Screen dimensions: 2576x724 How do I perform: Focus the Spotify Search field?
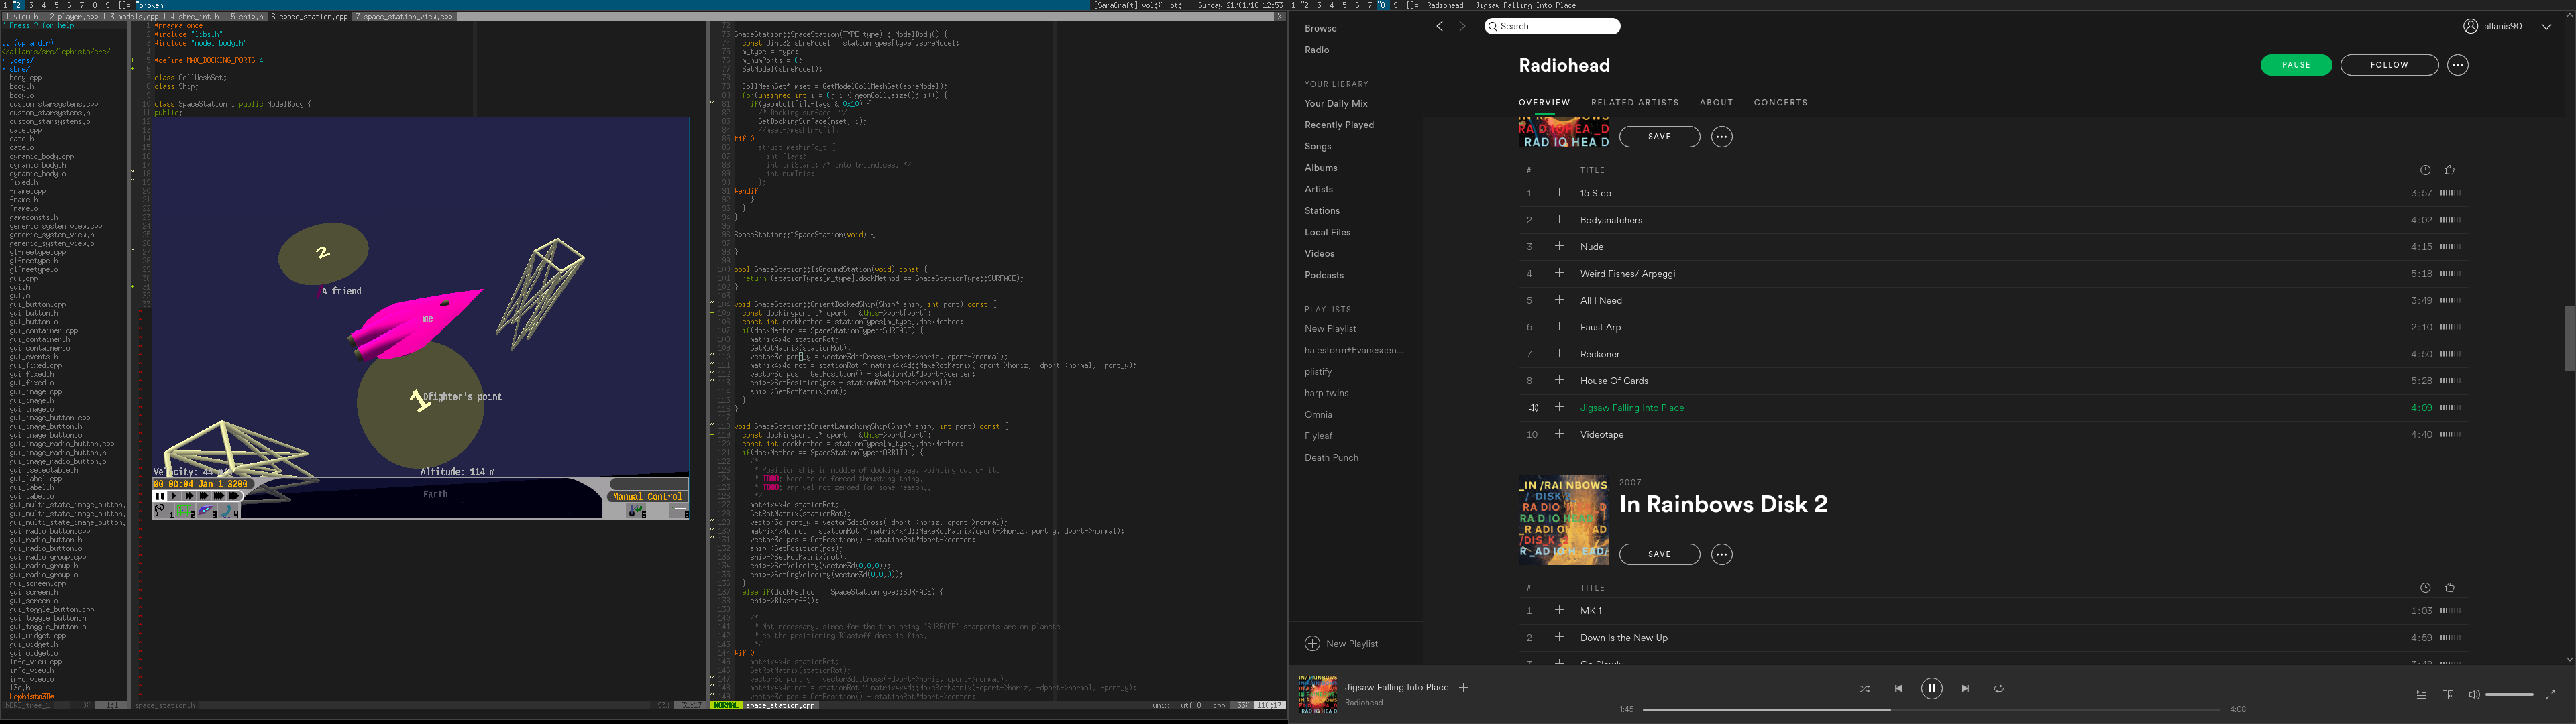(1552, 27)
